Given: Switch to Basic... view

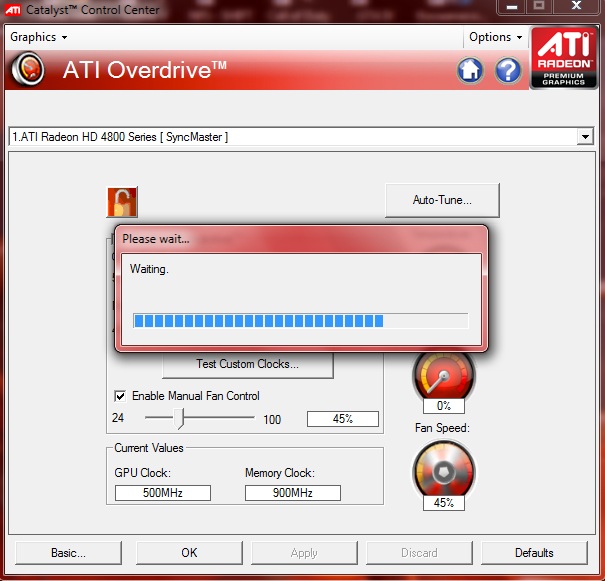Looking at the screenshot, I should pos(68,553).
